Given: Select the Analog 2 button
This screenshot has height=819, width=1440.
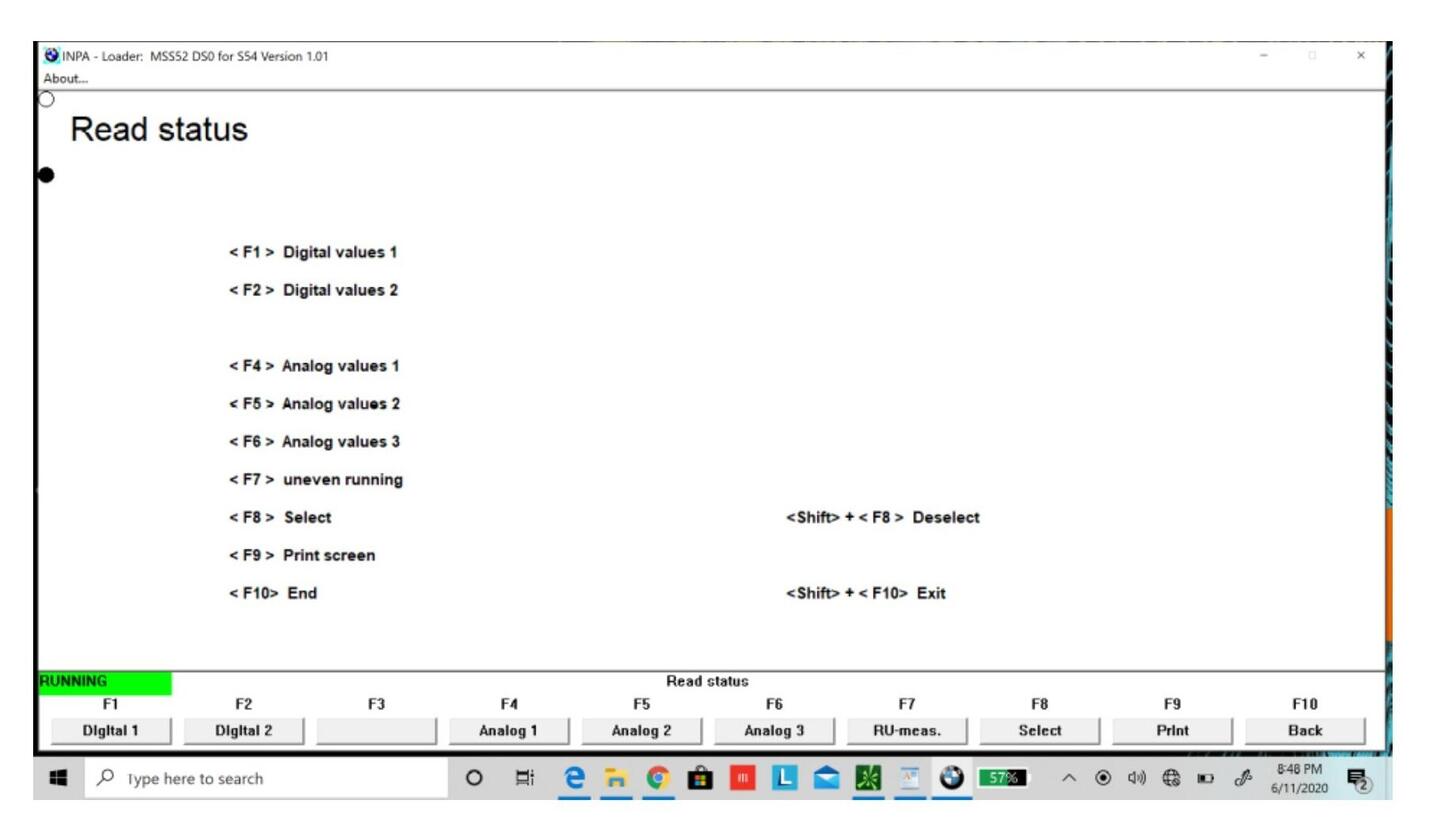Looking at the screenshot, I should (643, 731).
